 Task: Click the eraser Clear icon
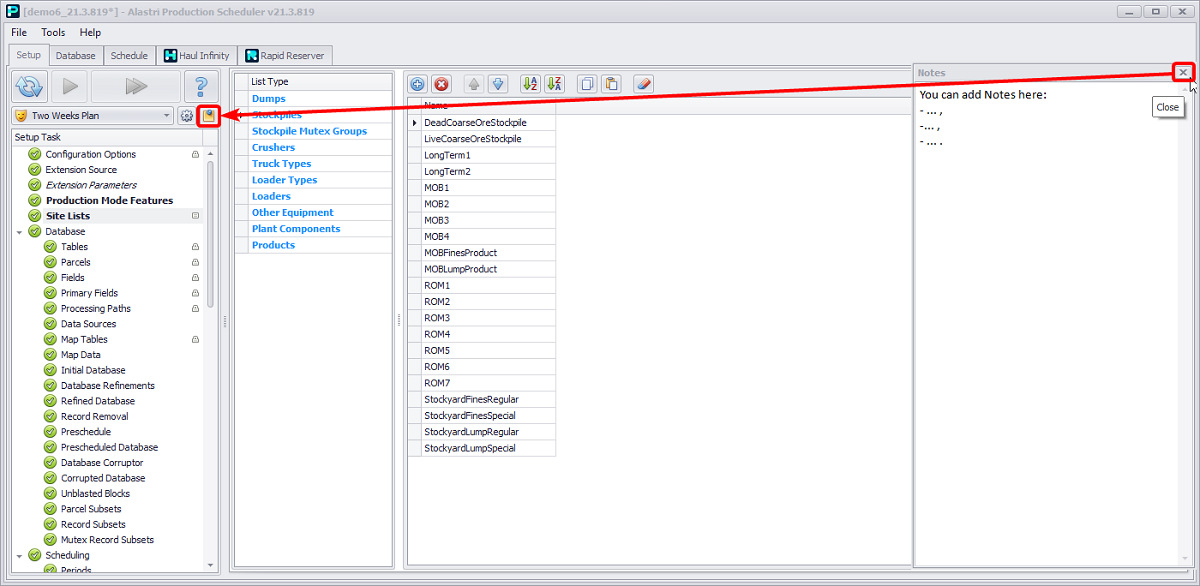pyautogui.click(x=644, y=85)
